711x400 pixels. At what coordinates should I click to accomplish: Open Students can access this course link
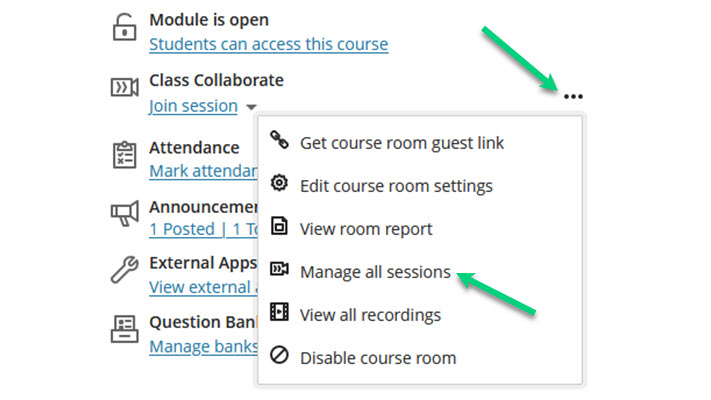click(269, 44)
